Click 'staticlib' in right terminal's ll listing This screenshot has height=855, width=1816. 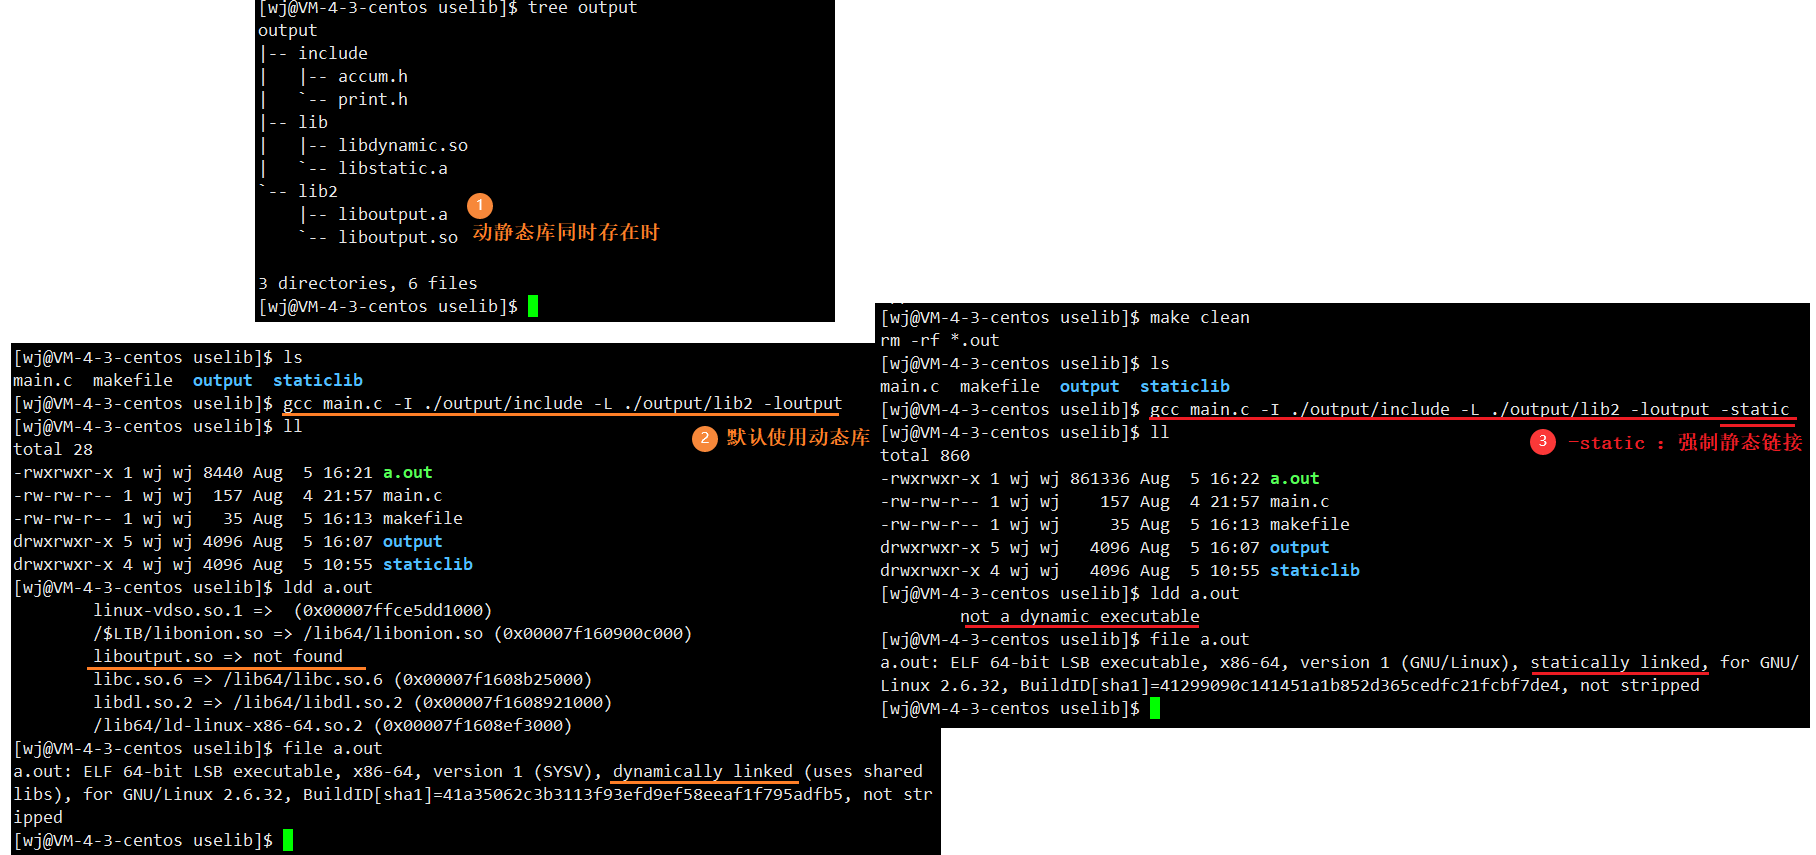1315,570
